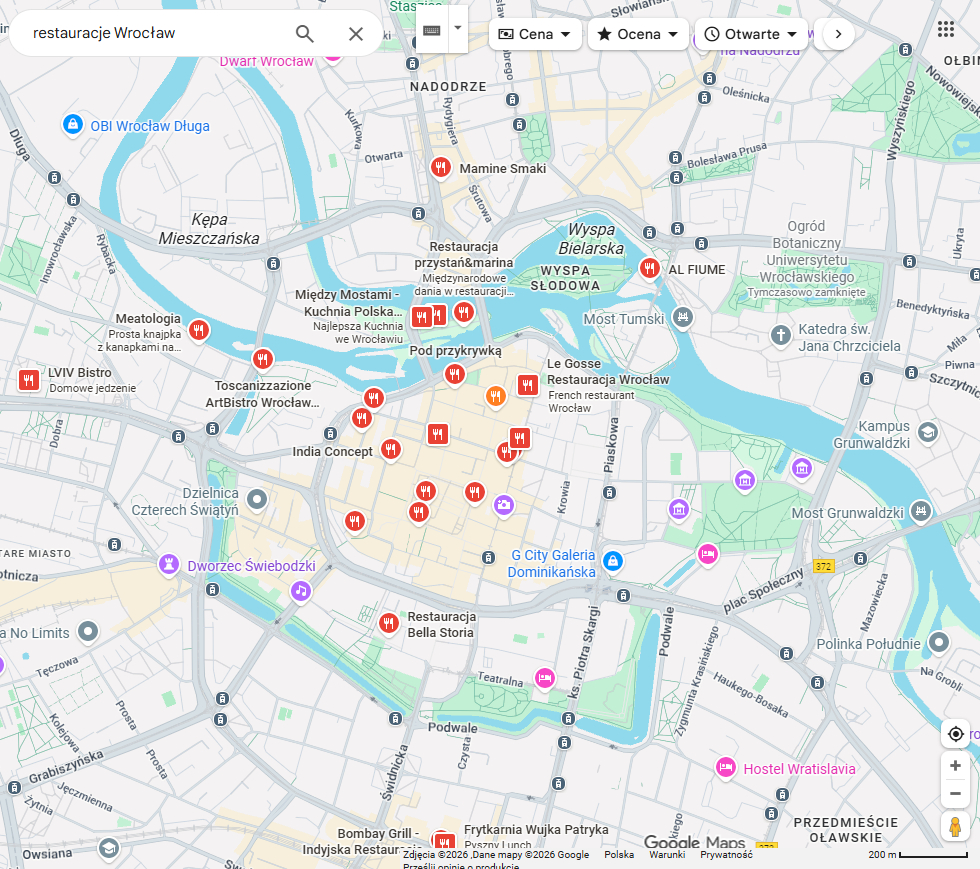
Task: Select the Mamine Smaki restaurant marker
Action: click(440, 167)
